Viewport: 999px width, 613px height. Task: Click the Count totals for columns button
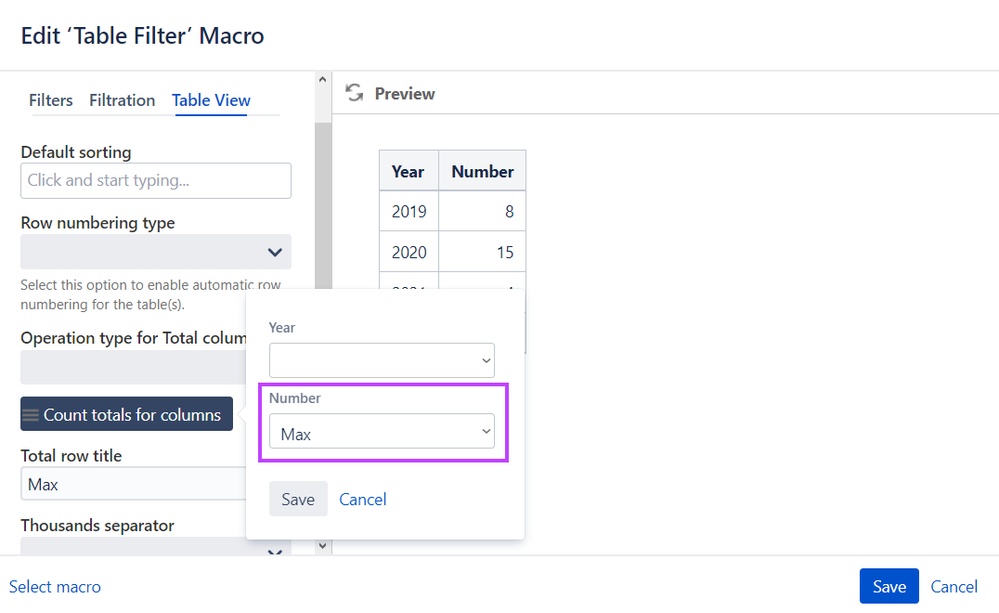click(127, 414)
